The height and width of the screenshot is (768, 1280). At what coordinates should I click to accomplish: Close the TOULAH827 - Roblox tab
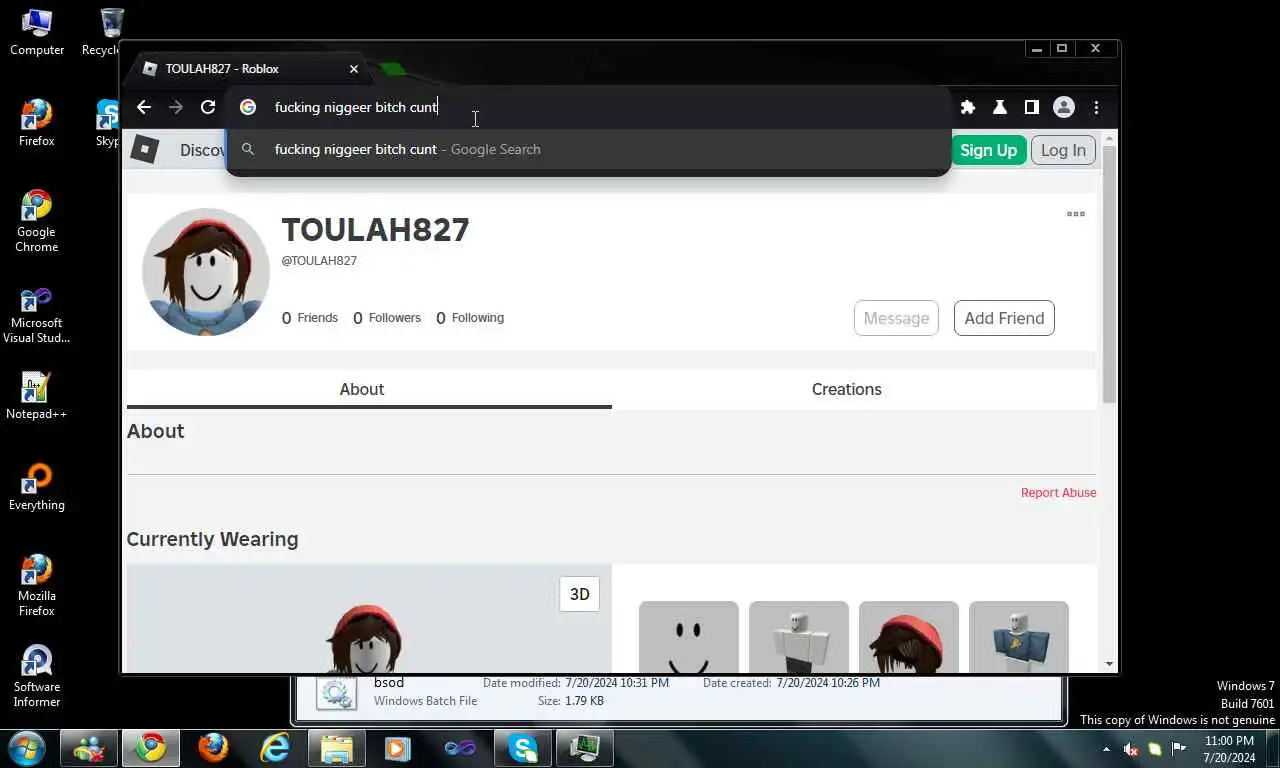(x=354, y=69)
